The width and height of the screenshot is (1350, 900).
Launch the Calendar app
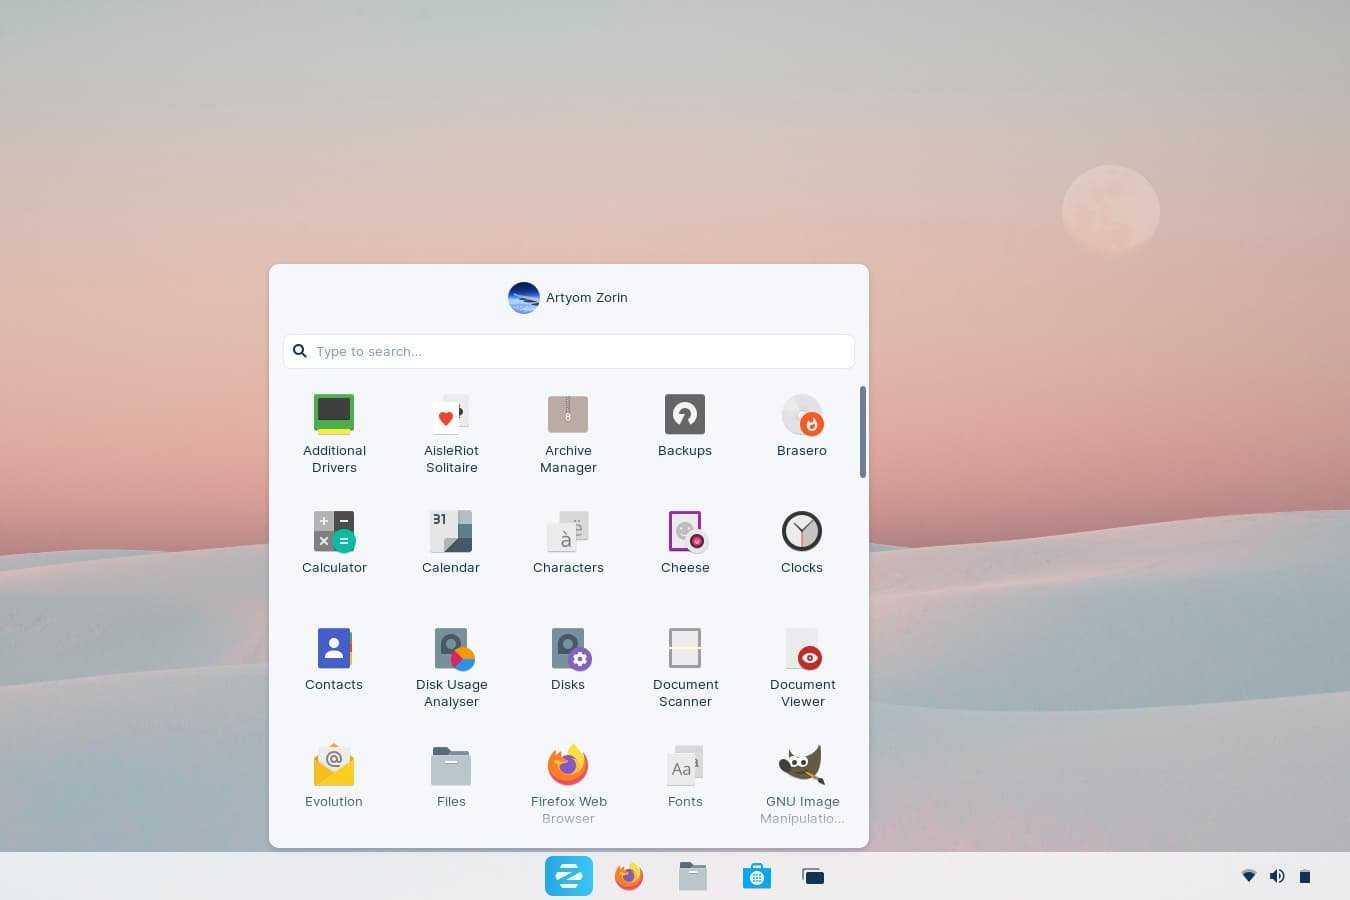pos(451,543)
